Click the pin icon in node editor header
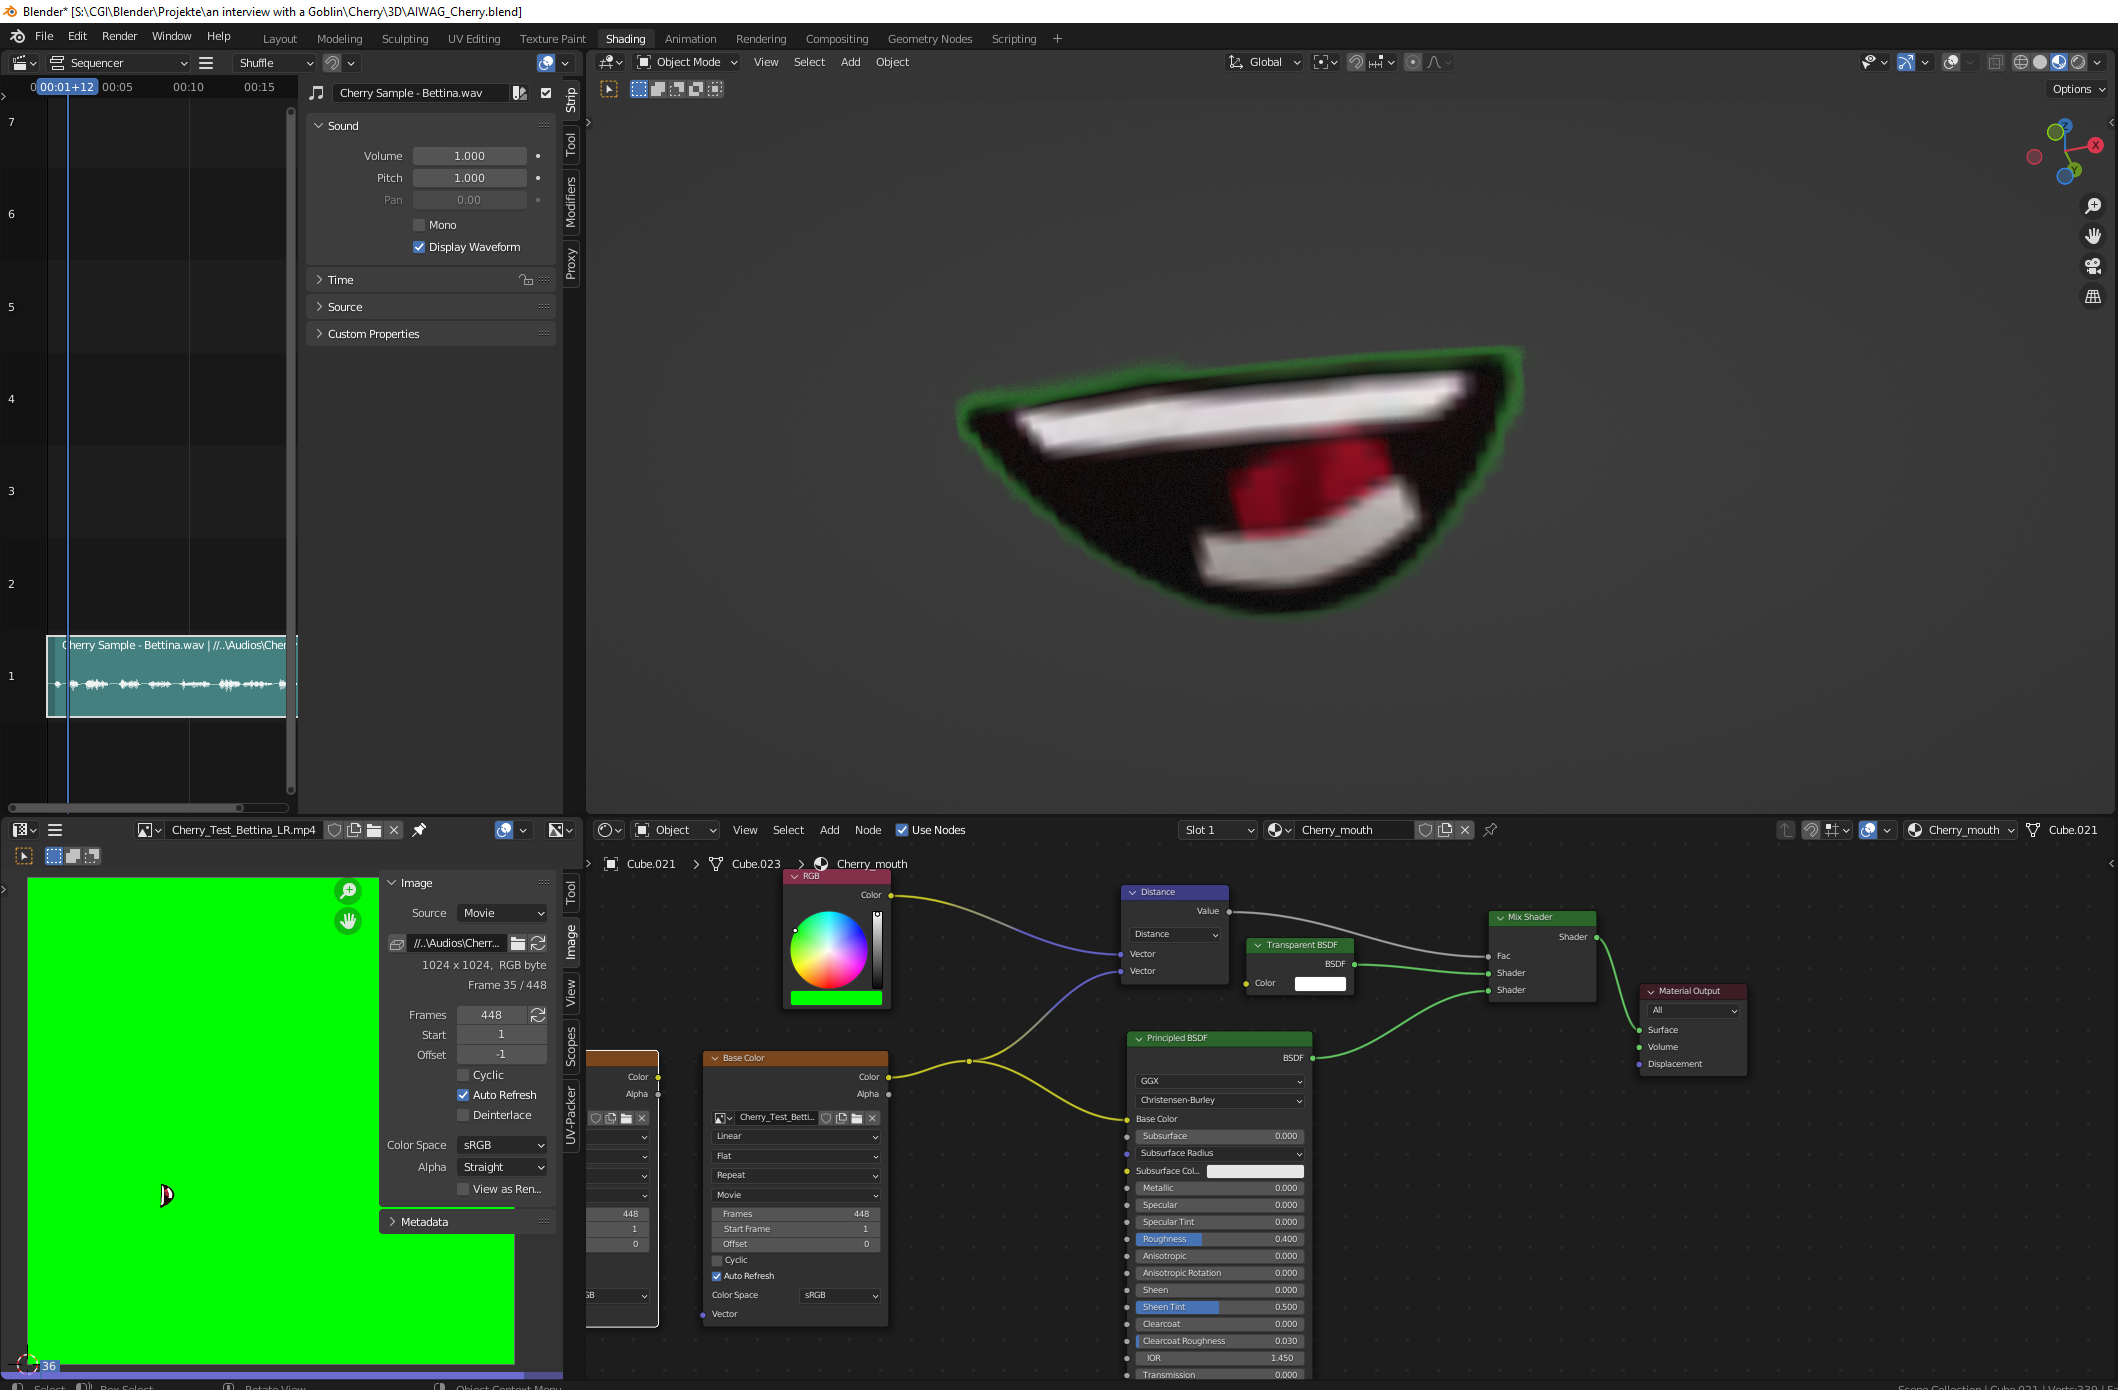This screenshot has width=2118, height=1390. pyautogui.click(x=1490, y=830)
